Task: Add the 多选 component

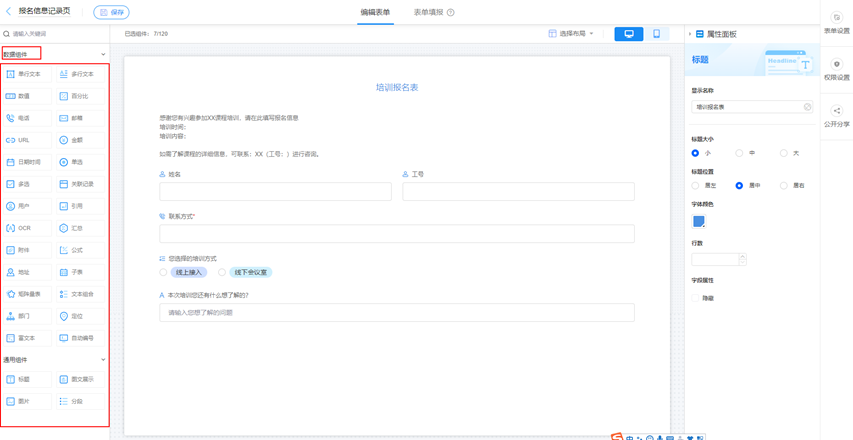Action: pos(27,184)
